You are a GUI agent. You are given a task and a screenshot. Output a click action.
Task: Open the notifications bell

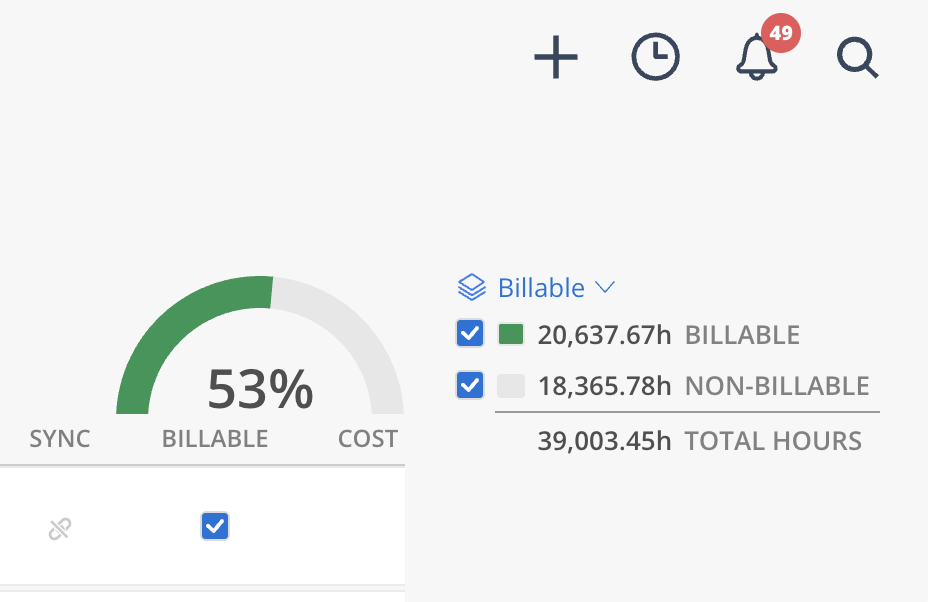pyautogui.click(x=756, y=60)
